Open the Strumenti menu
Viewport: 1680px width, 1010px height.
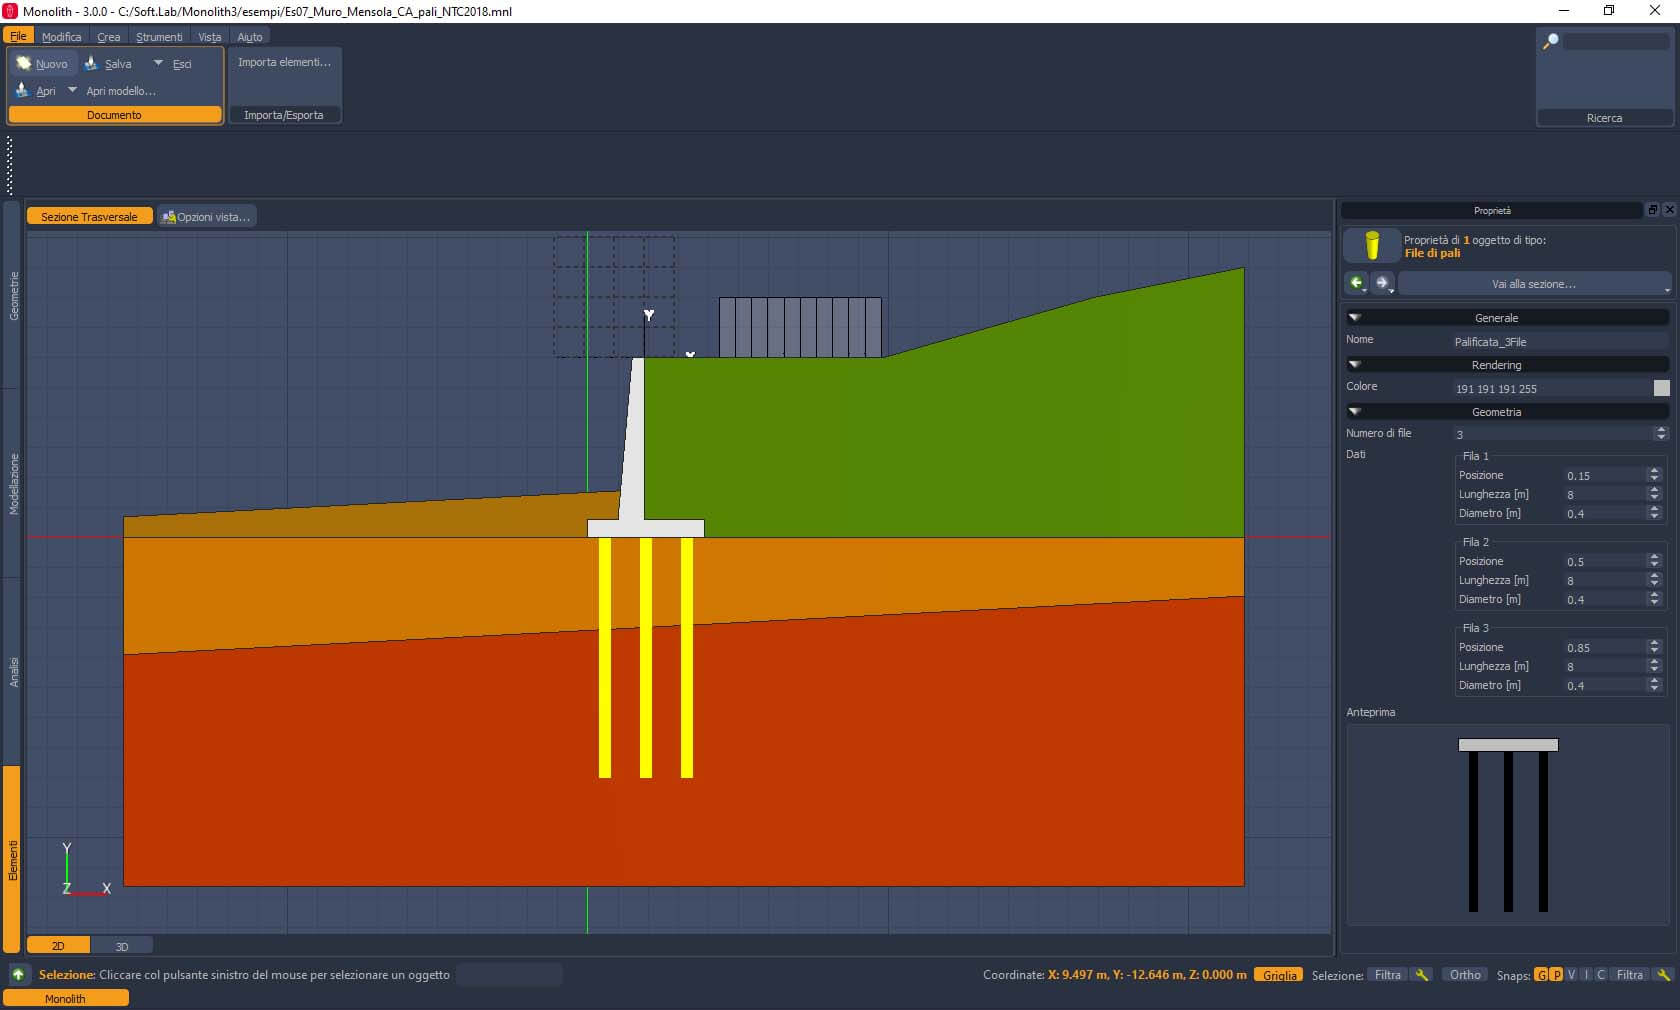159,37
